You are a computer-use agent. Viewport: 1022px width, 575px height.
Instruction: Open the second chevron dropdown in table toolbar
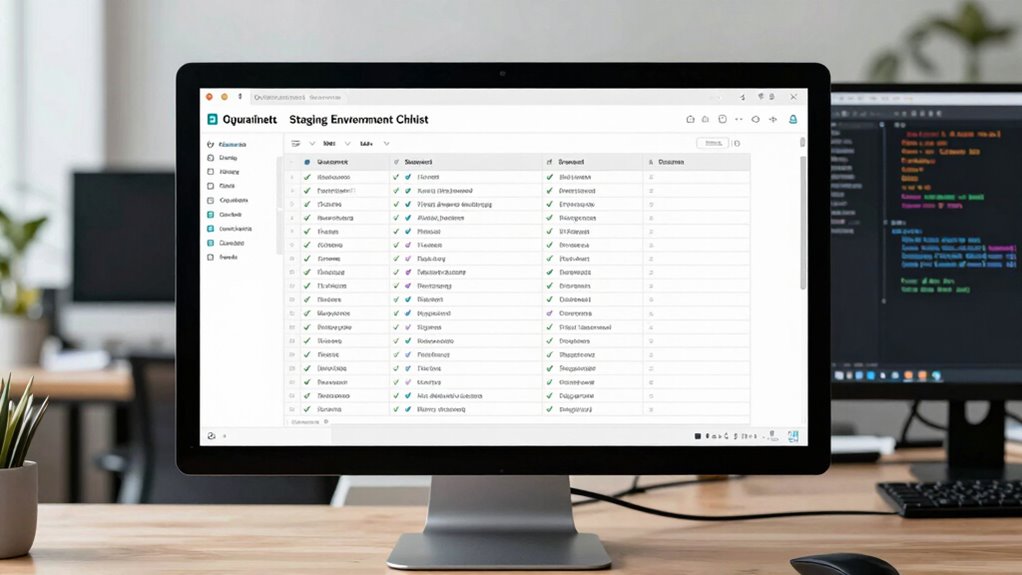click(x=347, y=143)
